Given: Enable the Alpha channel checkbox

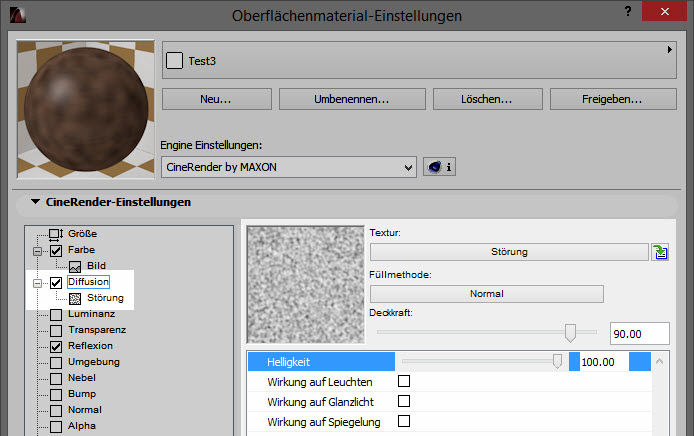Looking at the screenshot, I should pos(56,426).
